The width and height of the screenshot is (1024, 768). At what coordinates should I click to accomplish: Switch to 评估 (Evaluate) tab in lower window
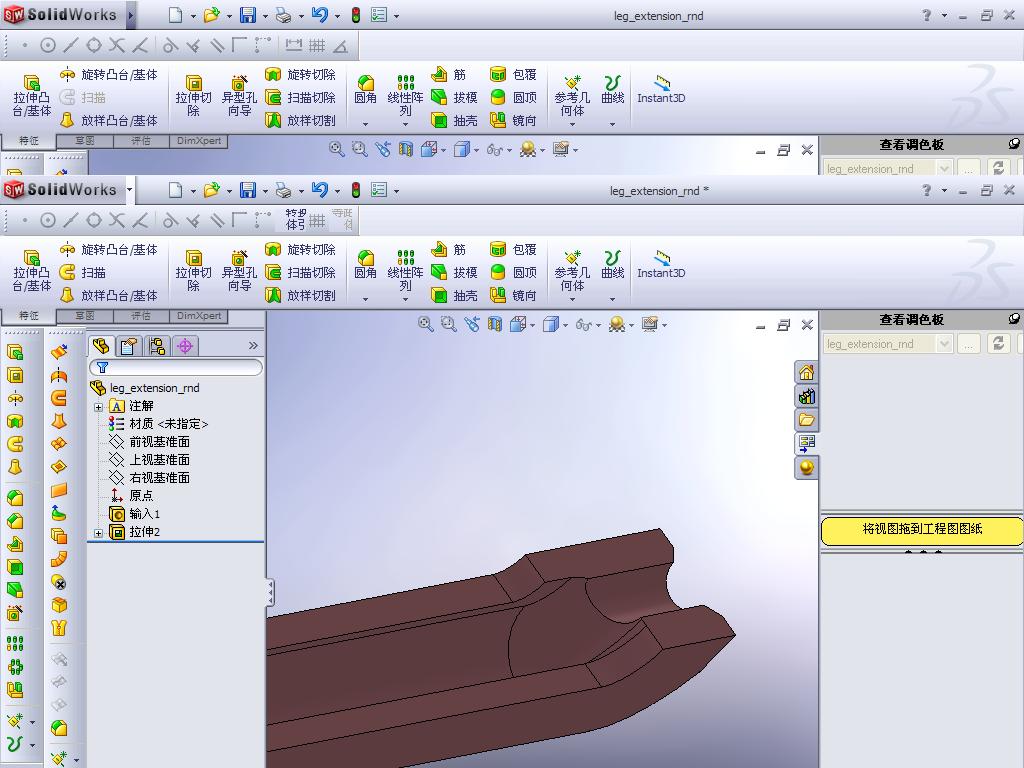(141, 316)
